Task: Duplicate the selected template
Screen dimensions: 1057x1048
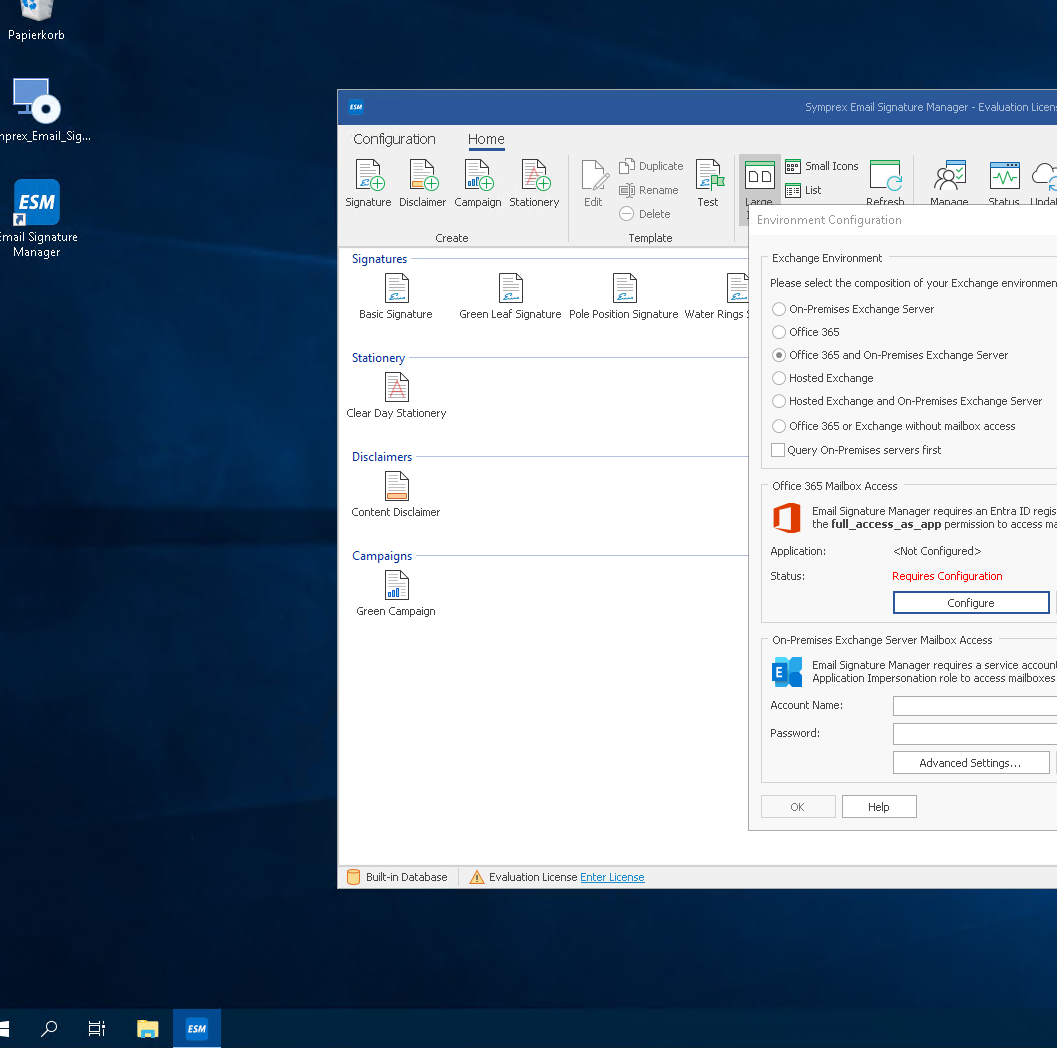Action: pos(651,166)
